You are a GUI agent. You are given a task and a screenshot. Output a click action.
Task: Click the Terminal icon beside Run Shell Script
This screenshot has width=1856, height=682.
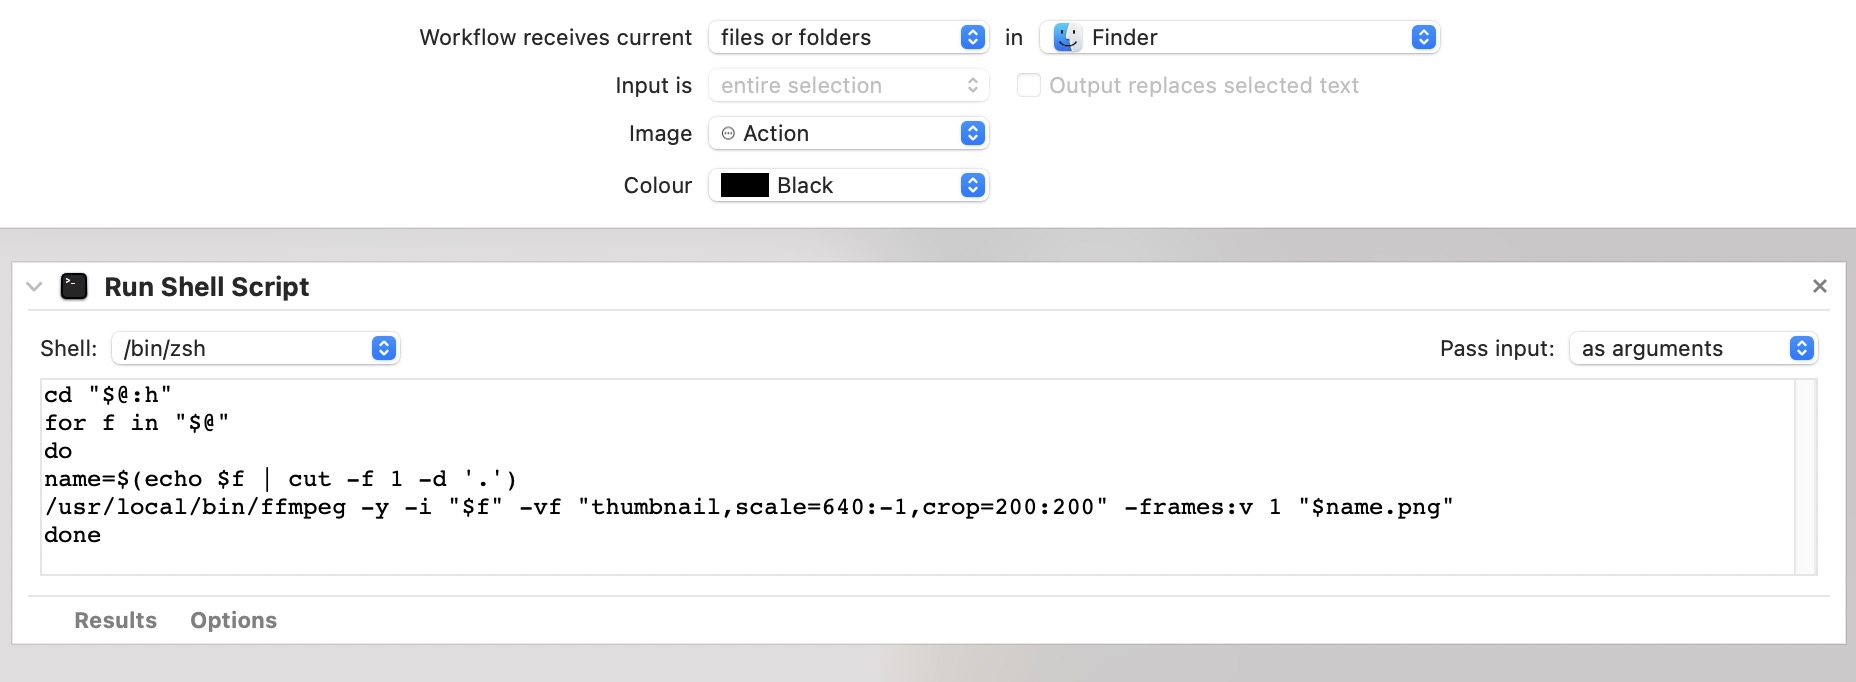tap(75, 286)
